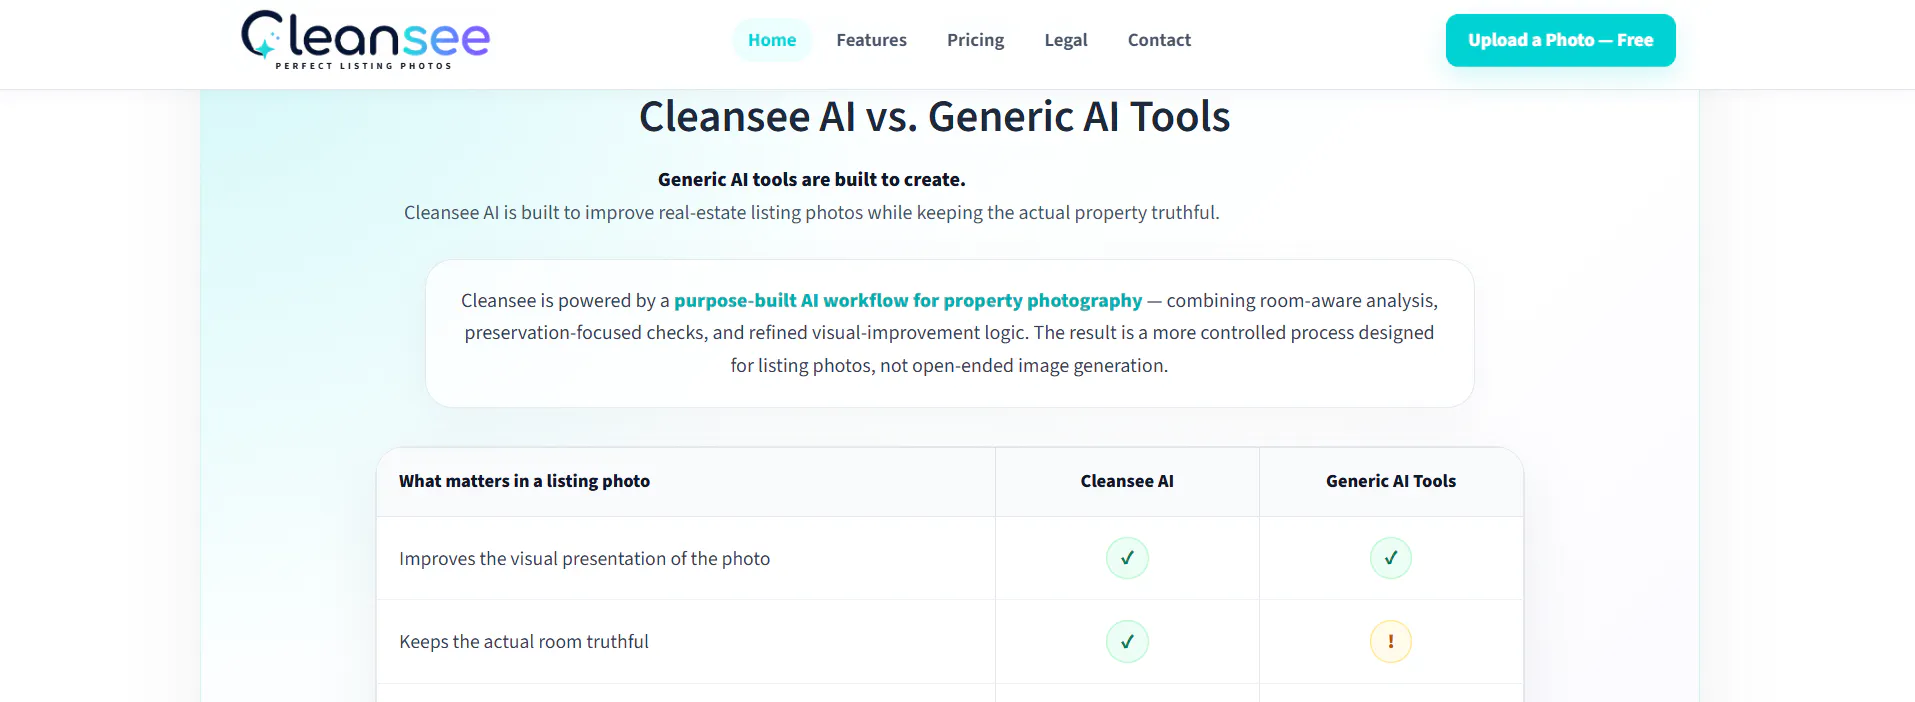Click 'Generic AI tools are built to create.' text

pos(811,180)
